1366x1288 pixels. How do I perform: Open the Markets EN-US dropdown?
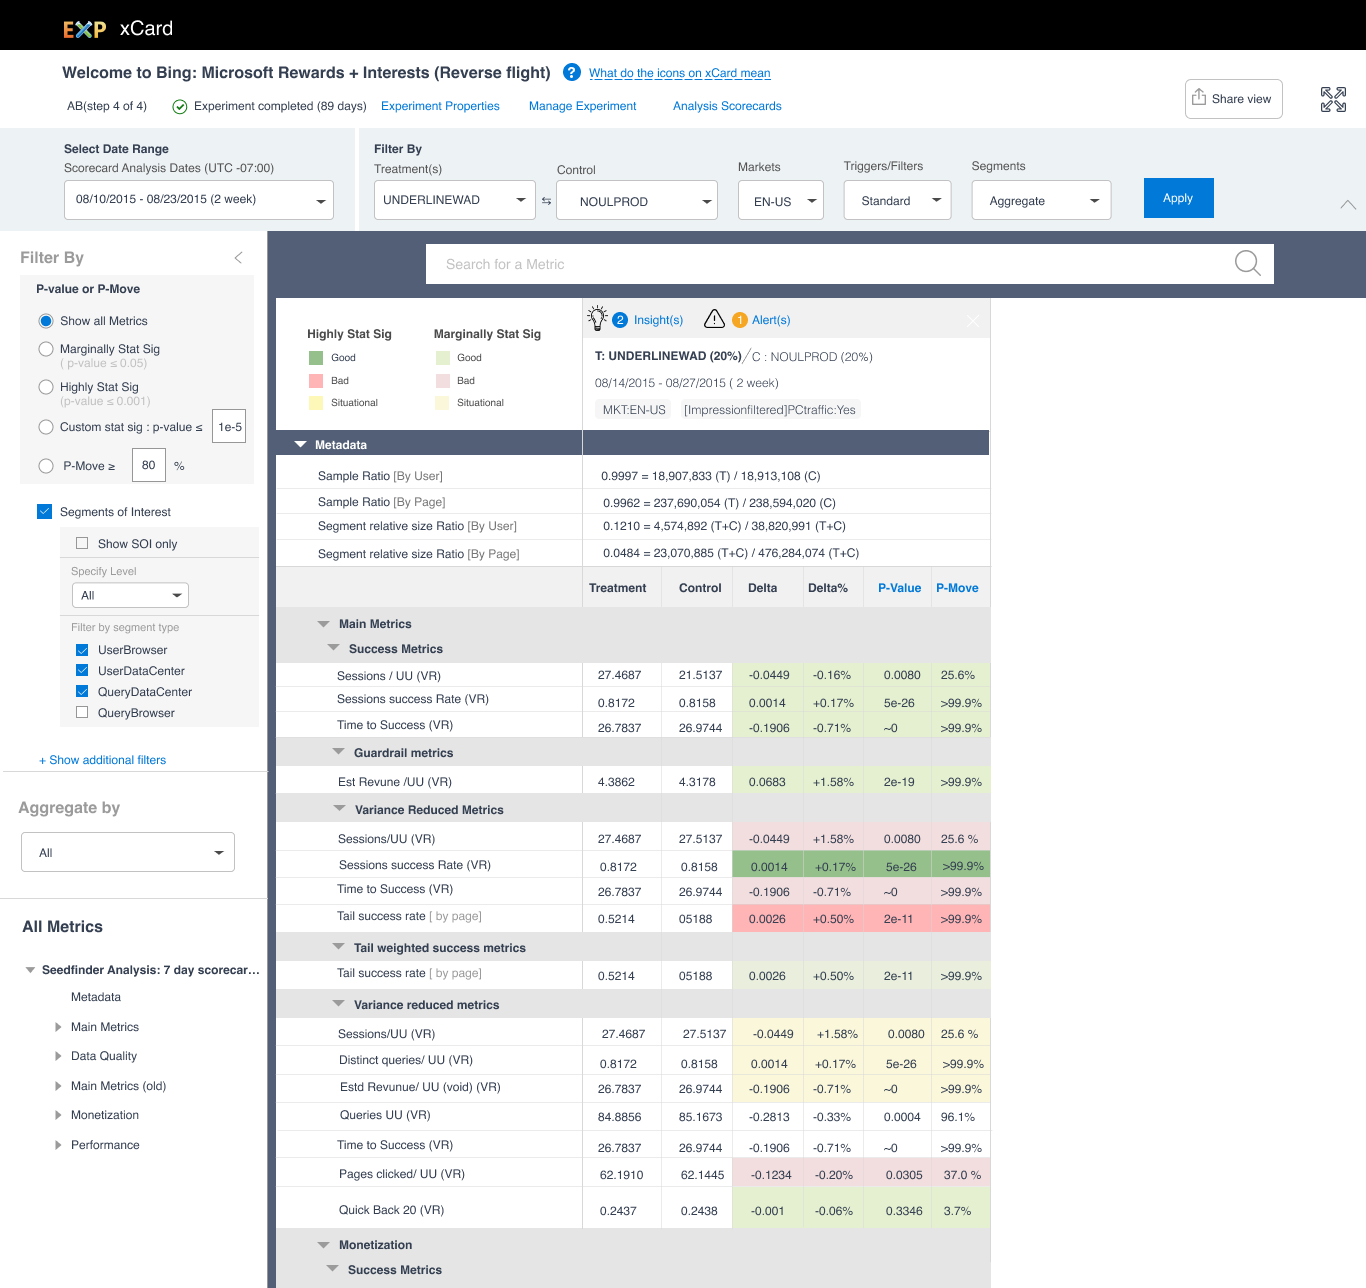pos(781,201)
